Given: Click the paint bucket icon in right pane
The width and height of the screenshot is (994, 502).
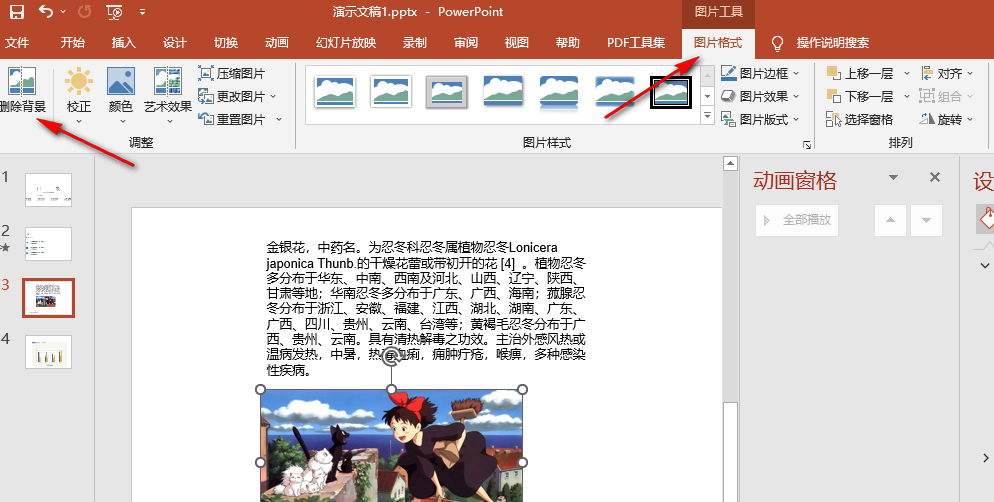Looking at the screenshot, I should tap(987, 219).
